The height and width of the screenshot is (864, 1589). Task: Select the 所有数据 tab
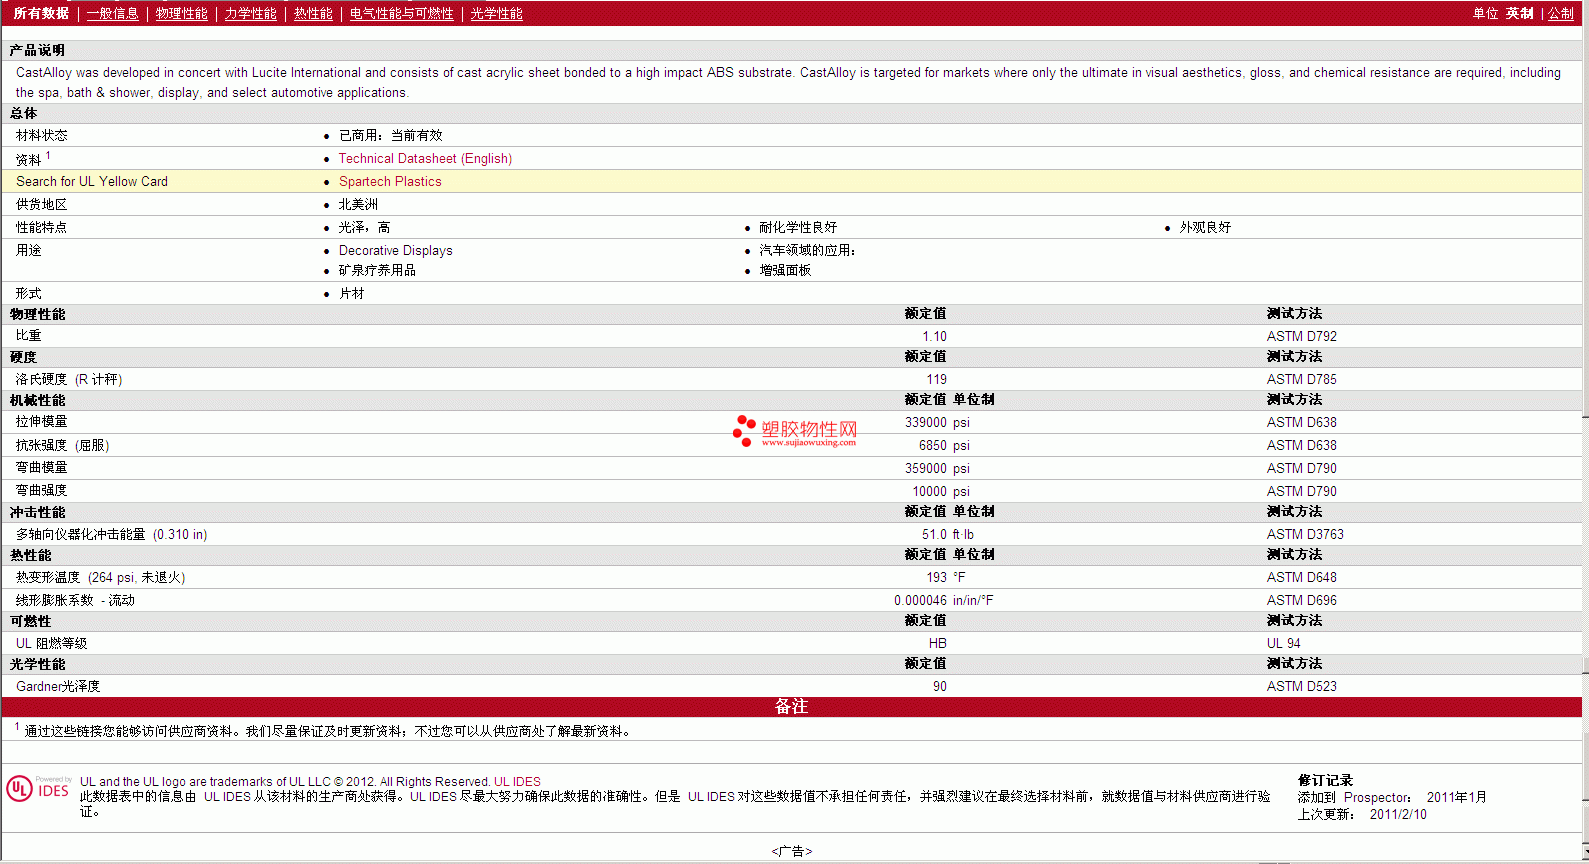(41, 13)
